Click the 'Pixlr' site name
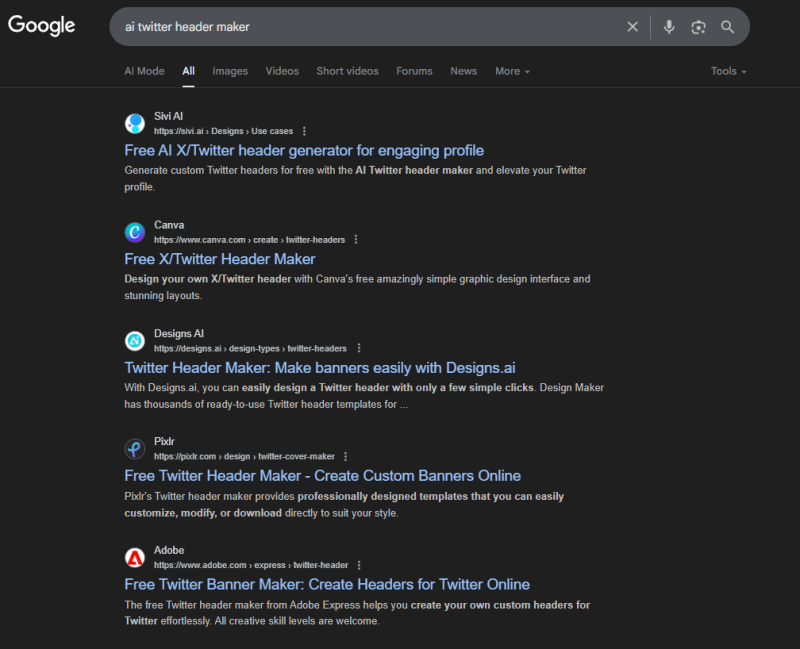Screen dimensions: 800x649 tap(164, 441)
